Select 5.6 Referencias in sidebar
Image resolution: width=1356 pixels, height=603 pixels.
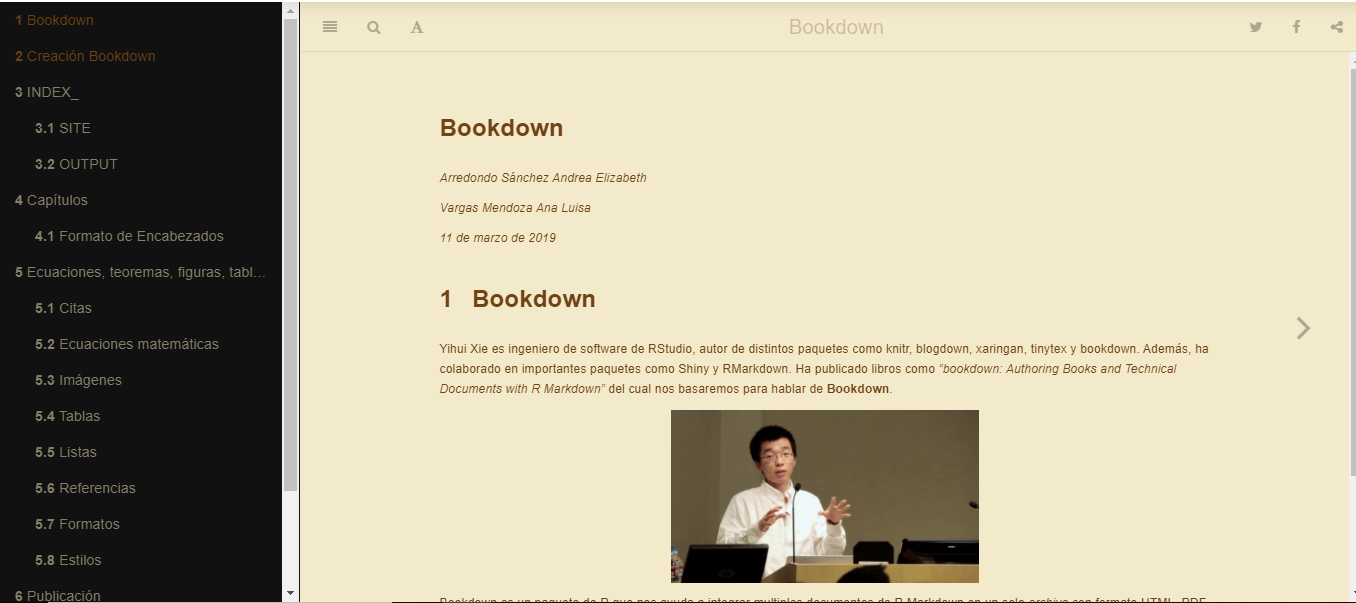(x=85, y=488)
